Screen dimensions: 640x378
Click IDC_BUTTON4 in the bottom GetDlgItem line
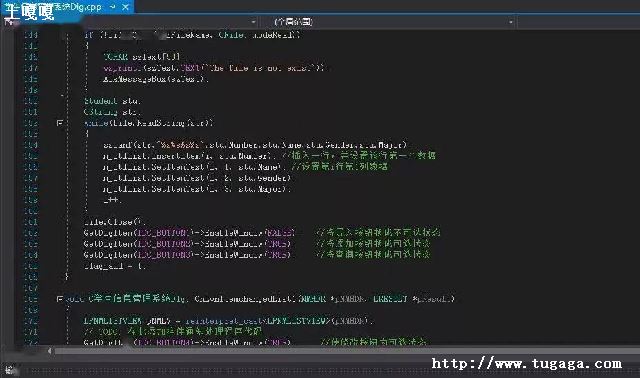click(165, 342)
